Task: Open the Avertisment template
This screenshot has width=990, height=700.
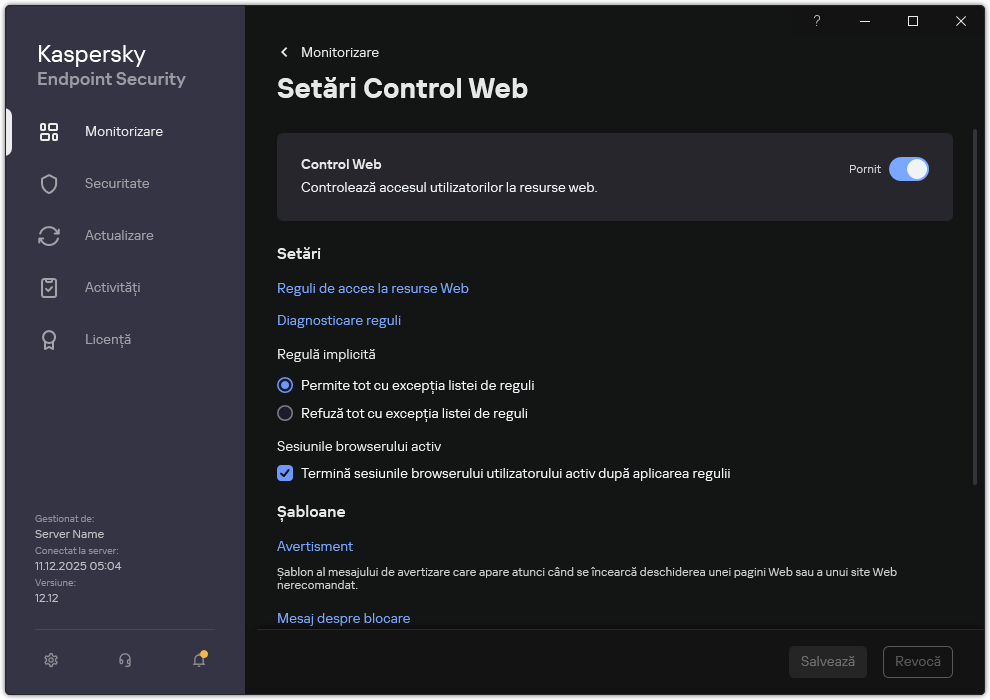Action: (x=315, y=546)
